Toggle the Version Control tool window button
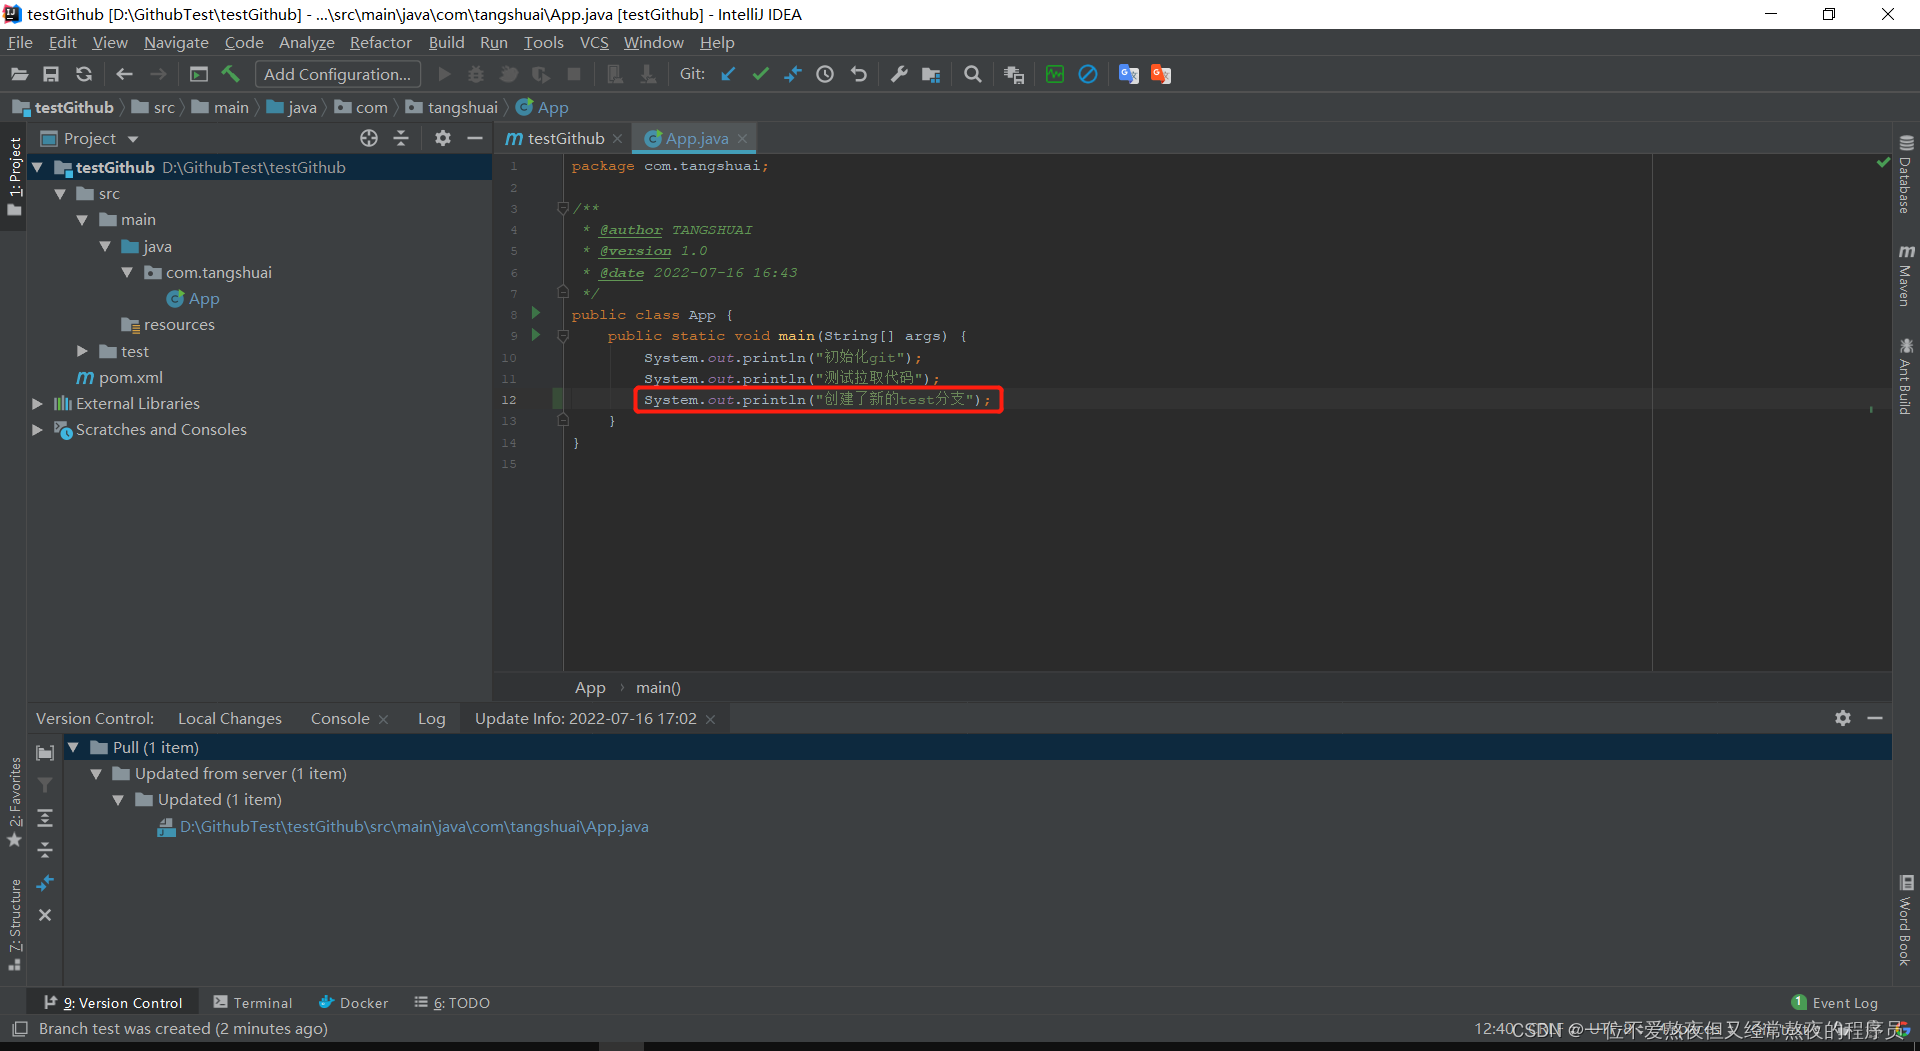1920x1051 pixels. pos(113,1002)
